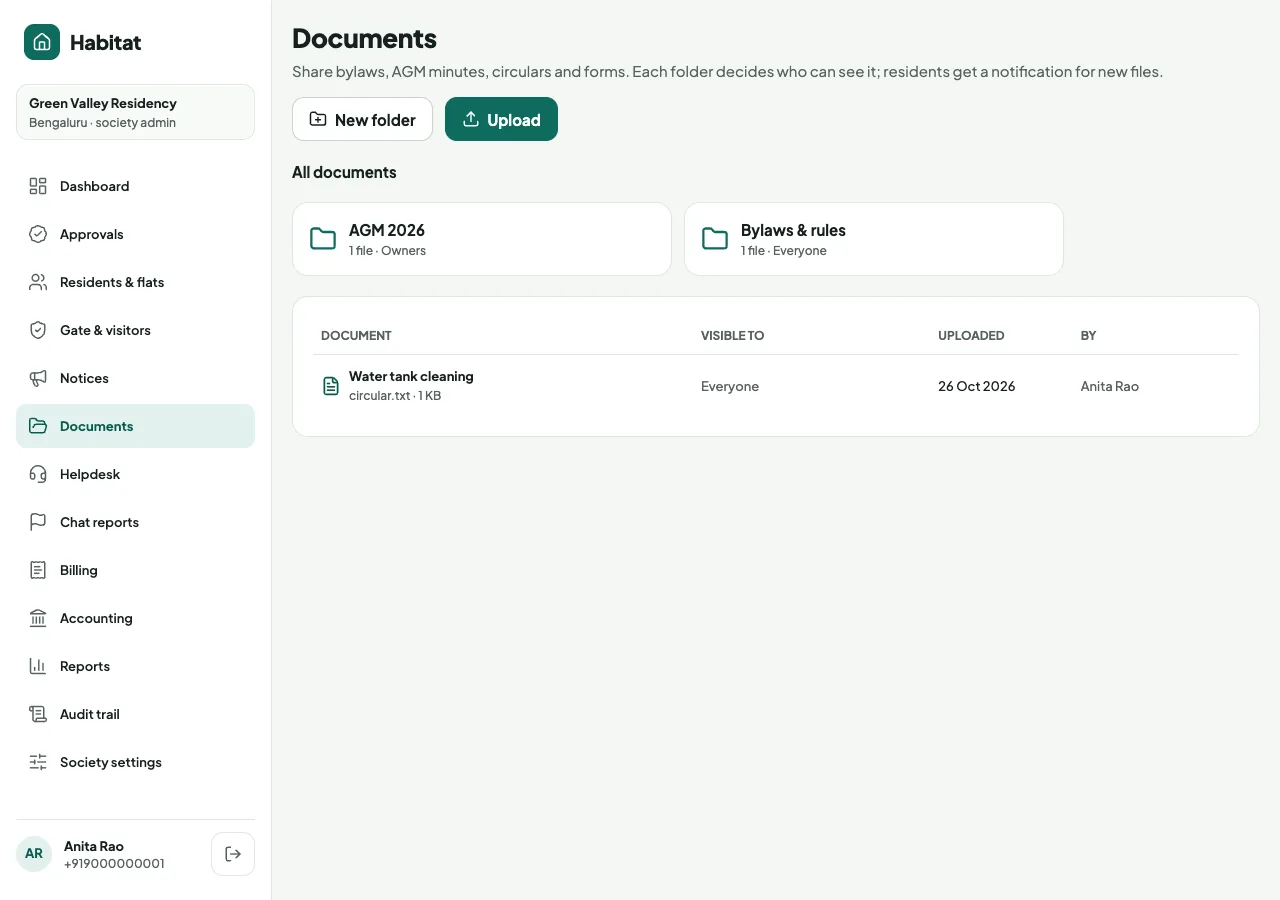Go to the Approvals section
Viewport: 1280px width, 900px height.
pyautogui.click(x=135, y=234)
